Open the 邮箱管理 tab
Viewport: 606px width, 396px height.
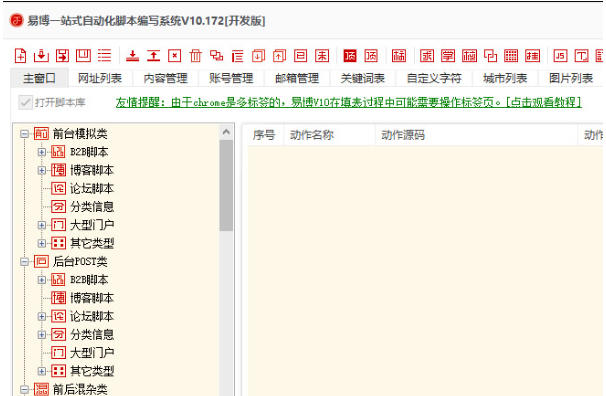tap(297, 78)
